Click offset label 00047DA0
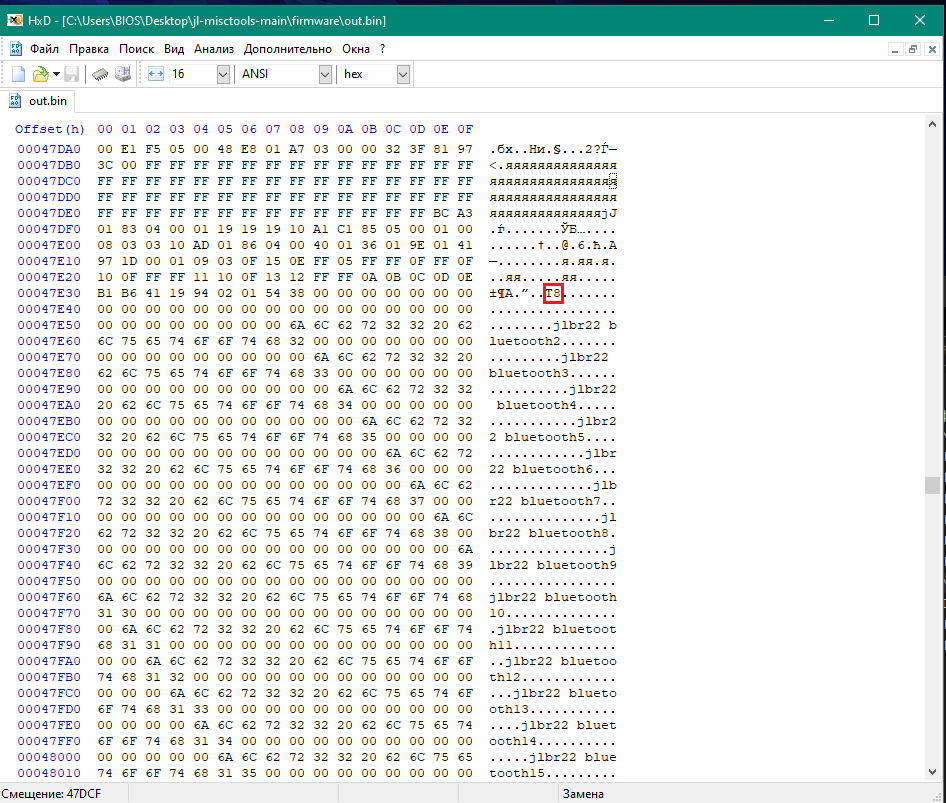Viewport: 946px width, 803px height. tap(49, 149)
